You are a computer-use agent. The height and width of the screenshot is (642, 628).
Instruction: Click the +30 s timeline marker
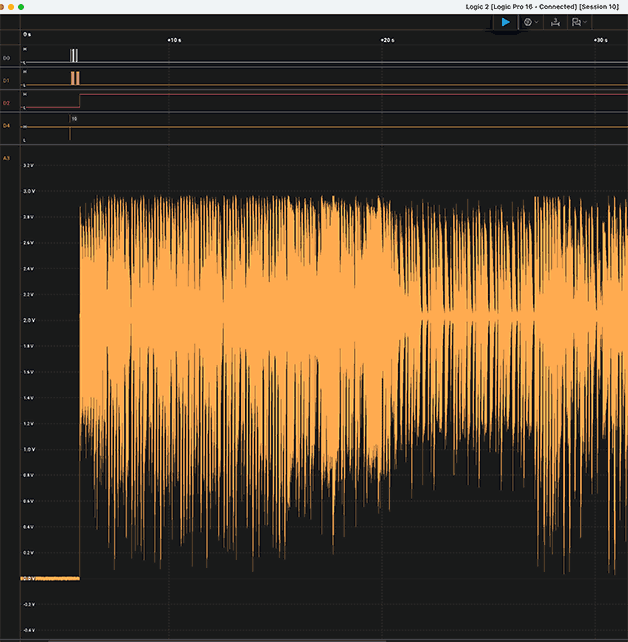click(601, 40)
